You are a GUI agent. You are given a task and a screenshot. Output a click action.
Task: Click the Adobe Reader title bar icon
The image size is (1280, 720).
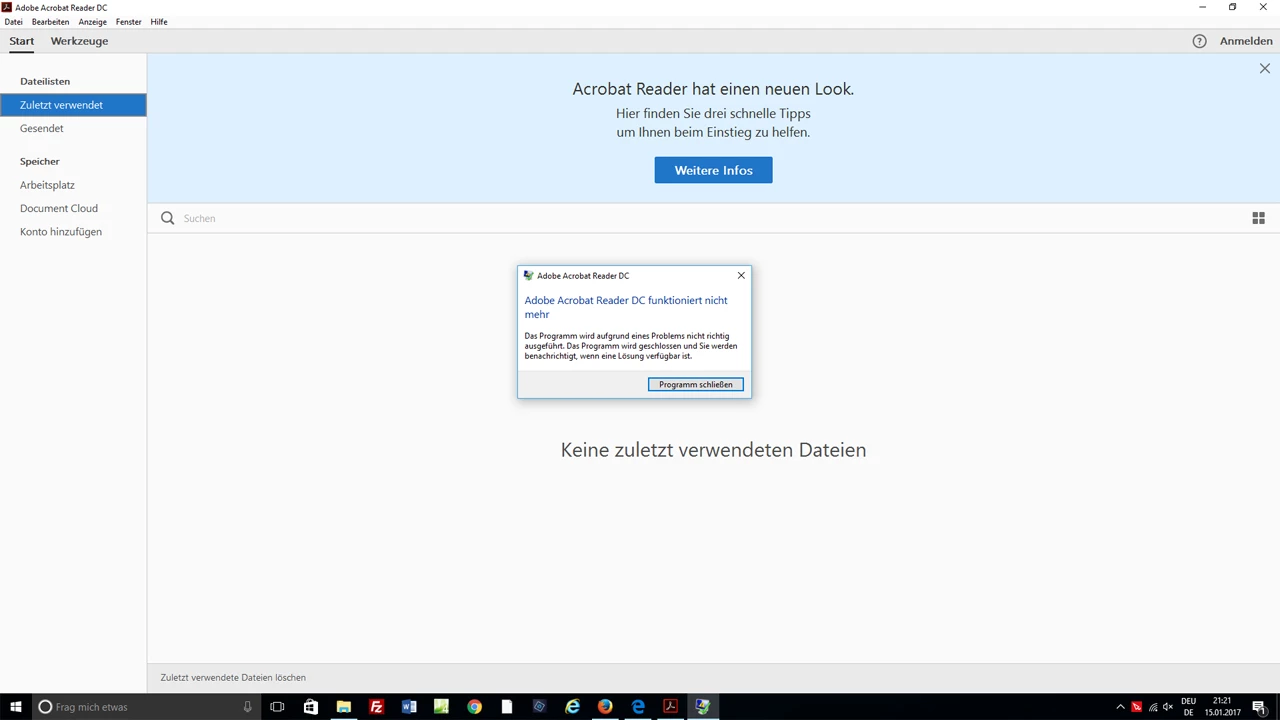7,7
